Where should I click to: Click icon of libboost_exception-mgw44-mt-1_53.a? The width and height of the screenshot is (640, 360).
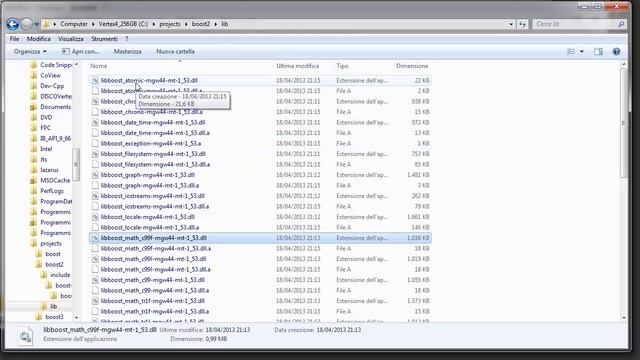coord(95,143)
